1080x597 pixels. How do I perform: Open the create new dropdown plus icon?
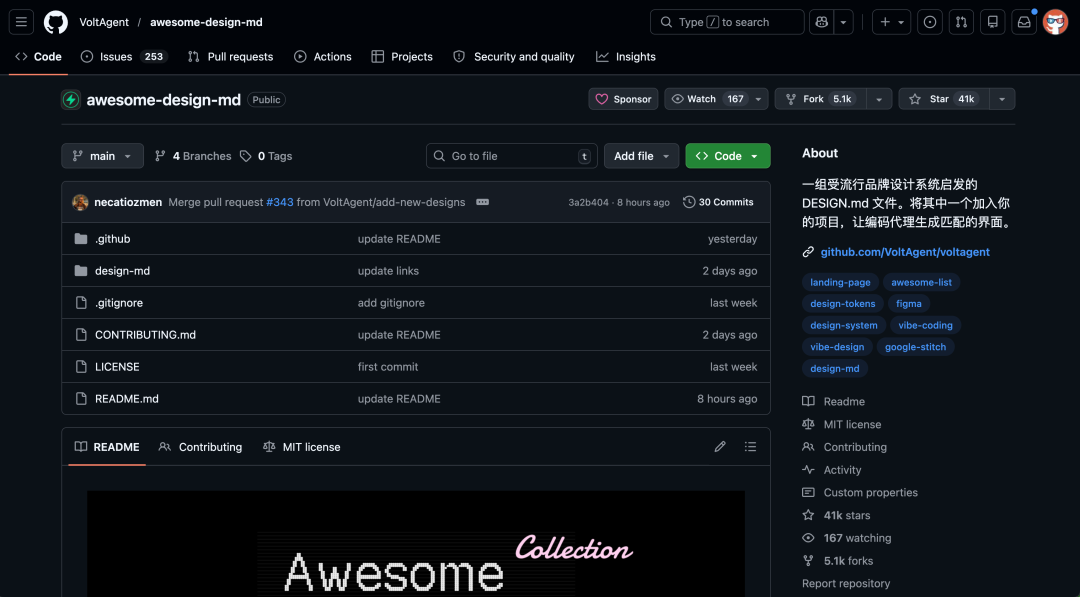pos(885,21)
